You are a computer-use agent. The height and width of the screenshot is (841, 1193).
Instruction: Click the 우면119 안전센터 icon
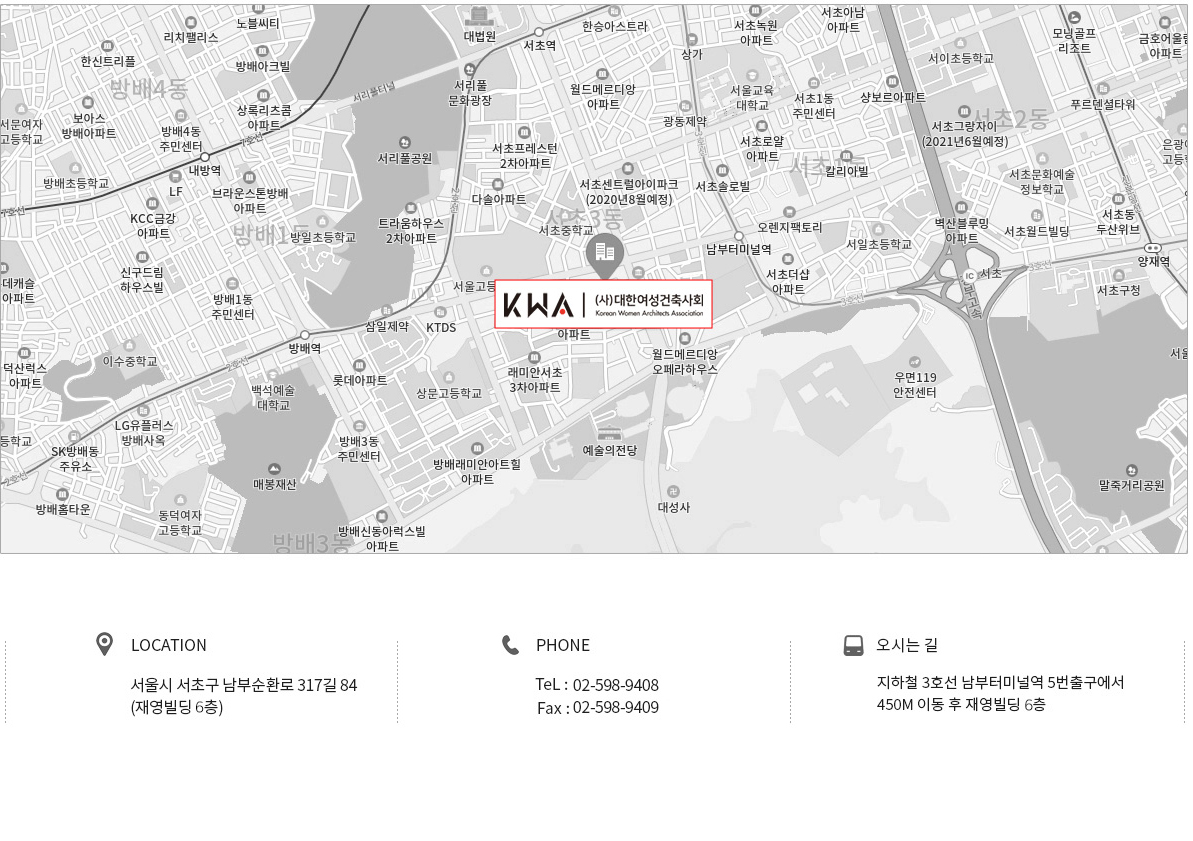coord(914,361)
